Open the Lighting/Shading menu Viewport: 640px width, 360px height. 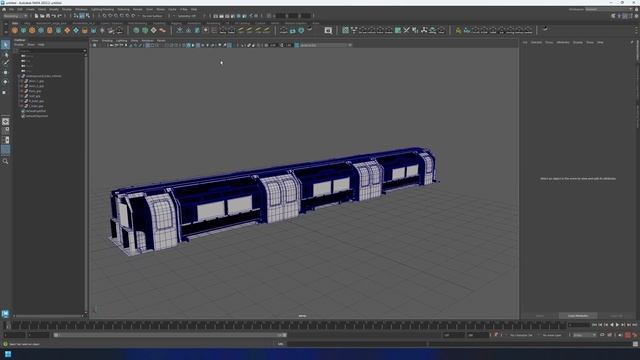coord(102,9)
